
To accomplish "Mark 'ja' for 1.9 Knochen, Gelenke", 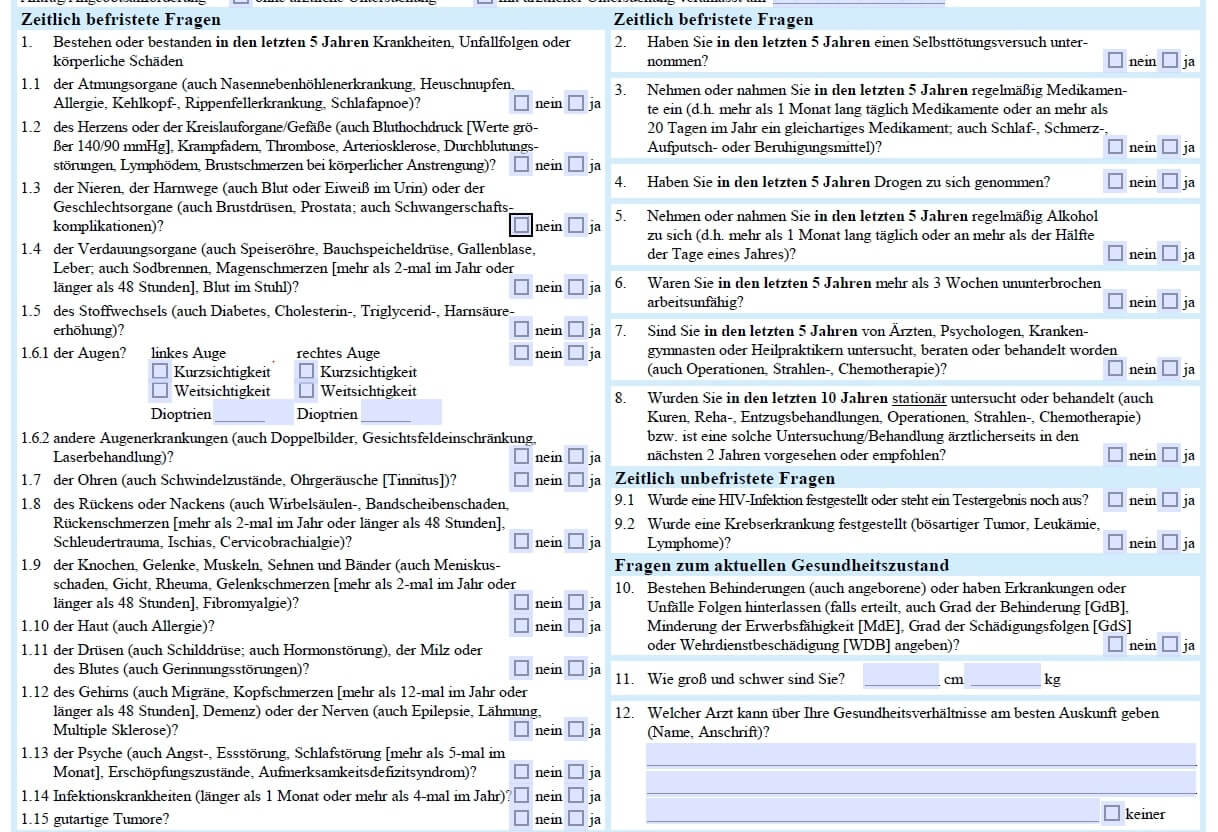I will click(576, 602).
